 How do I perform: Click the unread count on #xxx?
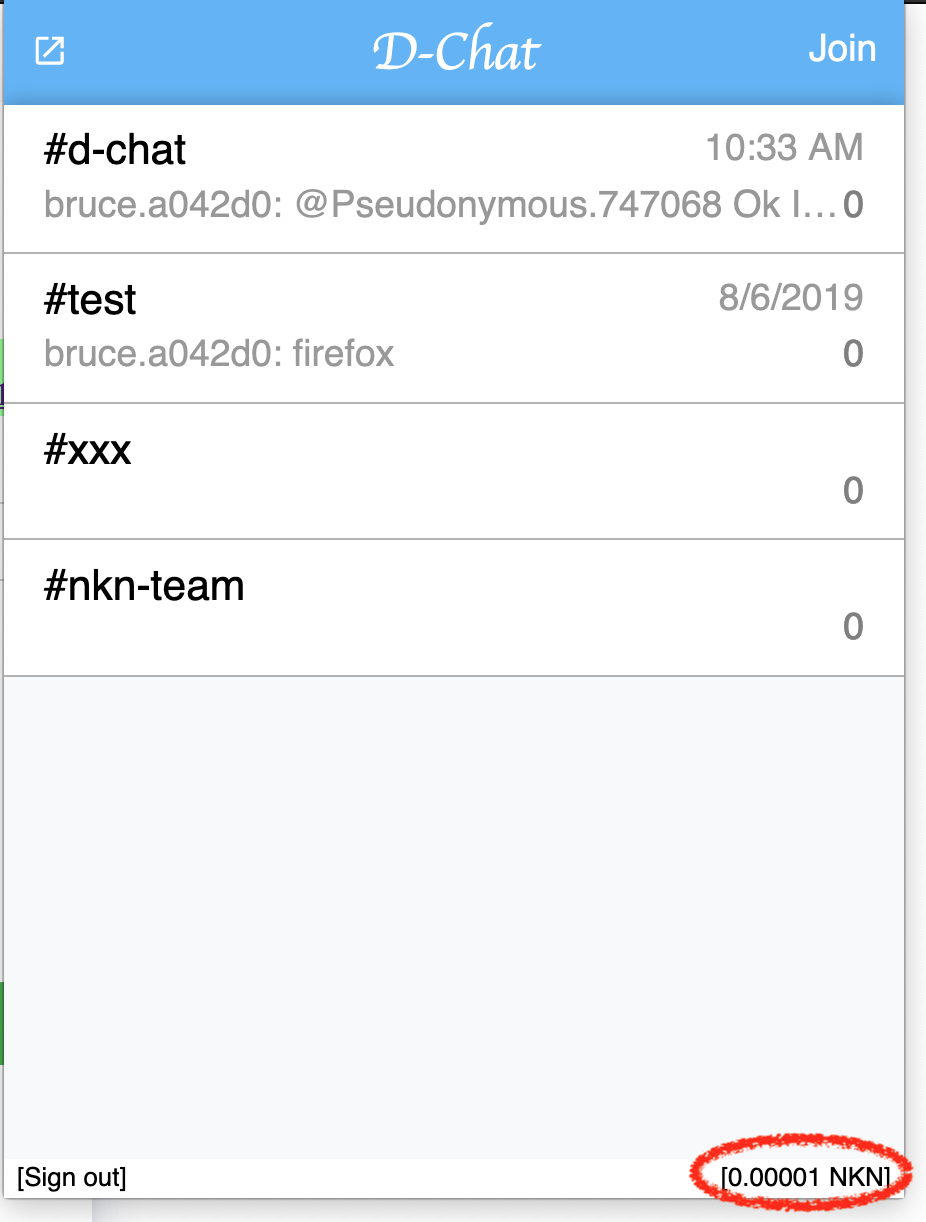(x=852, y=490)
